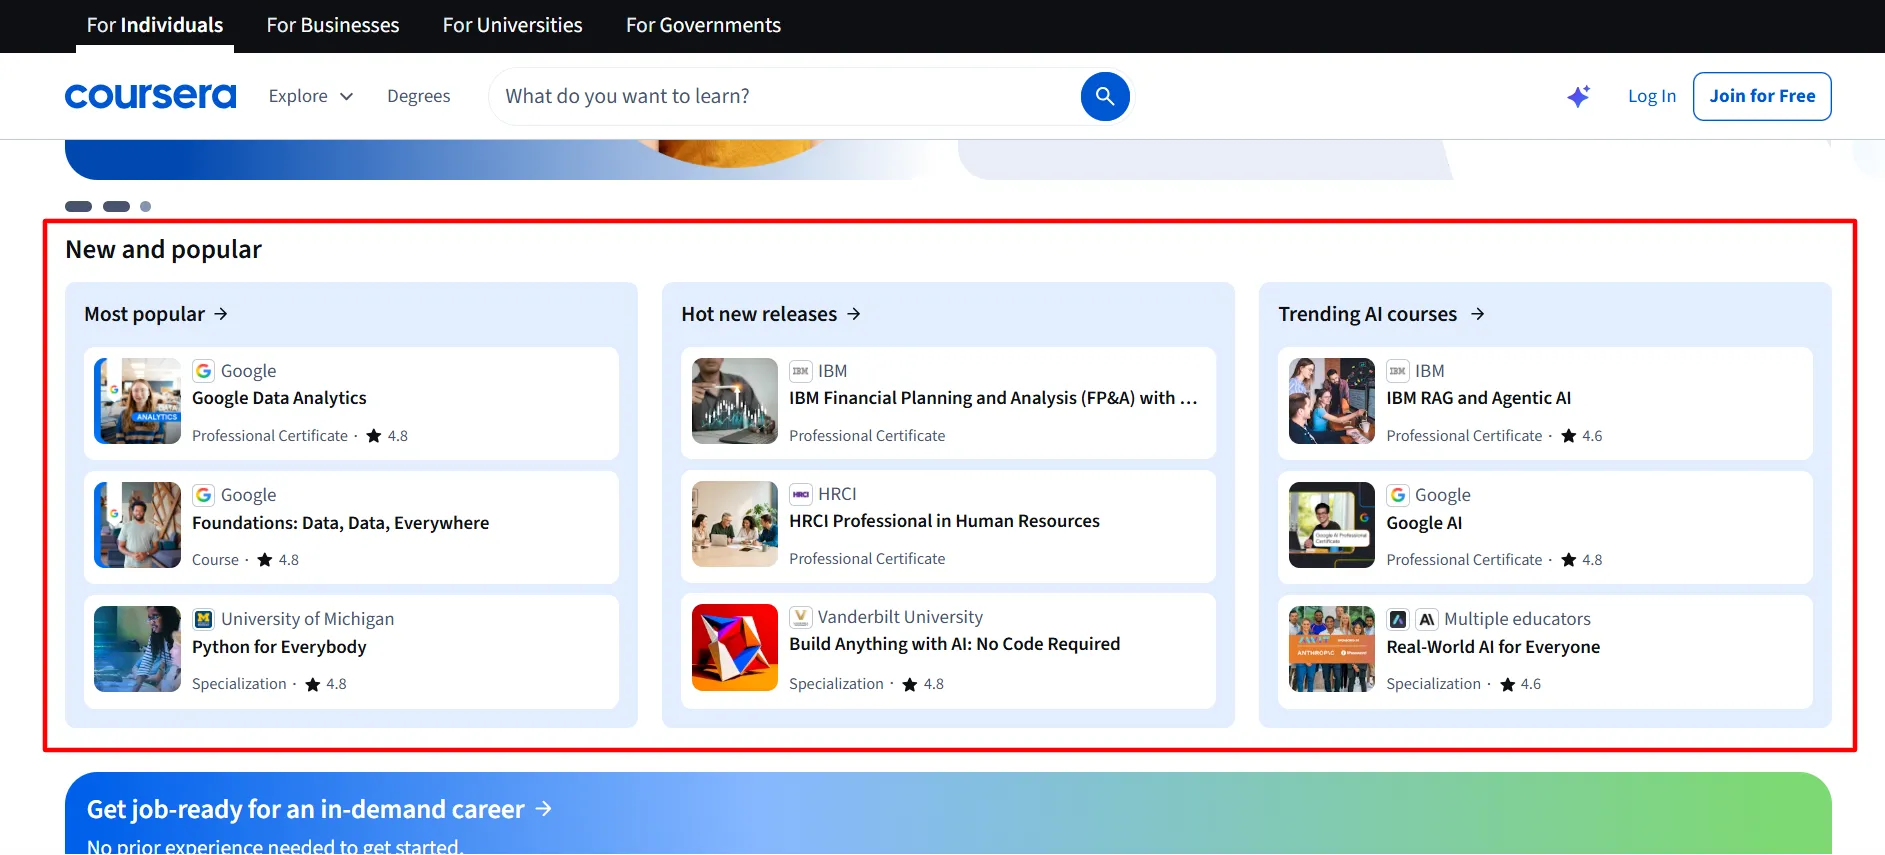This screenshot has width=1885, height=855.
Task: Expand the Explore dropdown
Action: [x=311, y=96]
